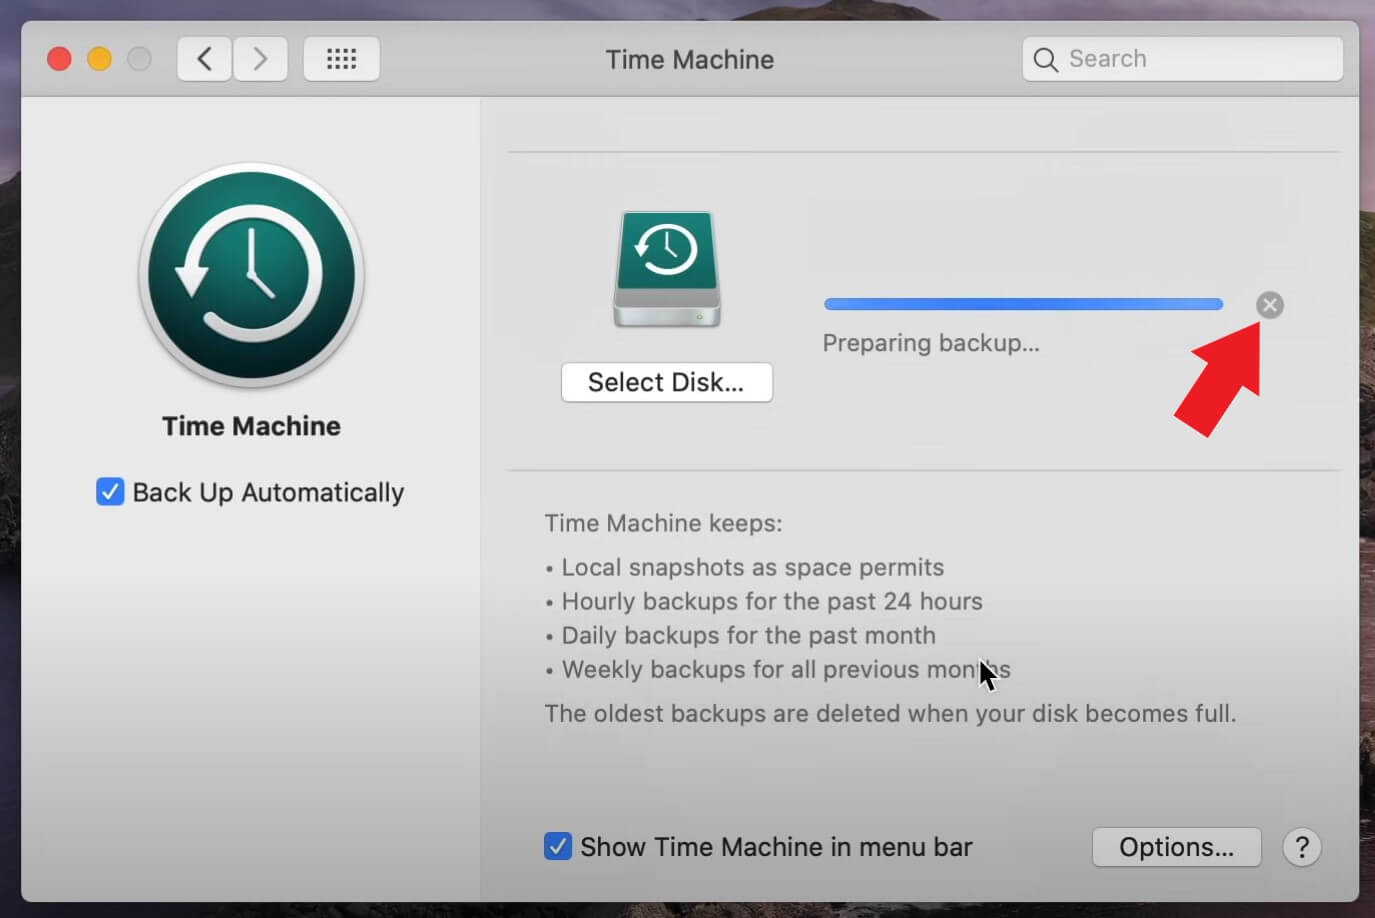Click the forward navigation arrow

[260, 58]
